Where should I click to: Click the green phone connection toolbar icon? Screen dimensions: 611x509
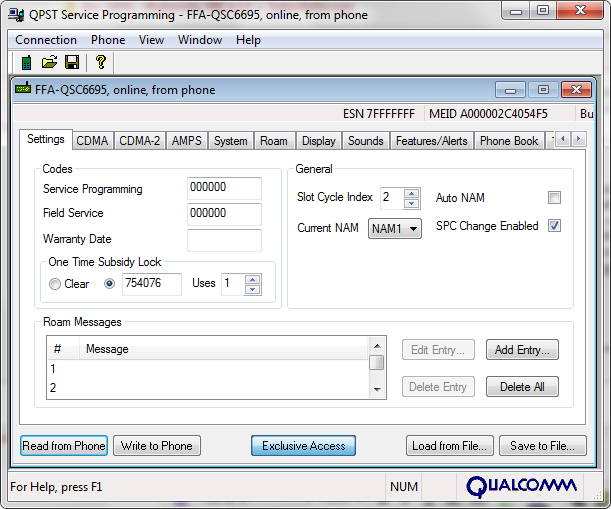point(26,62)
